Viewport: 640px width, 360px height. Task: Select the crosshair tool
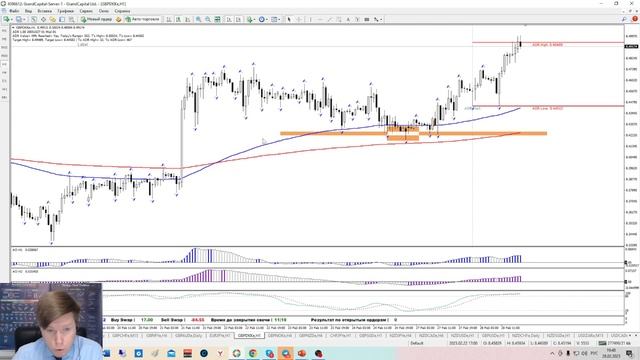click(x=299, y=19)
